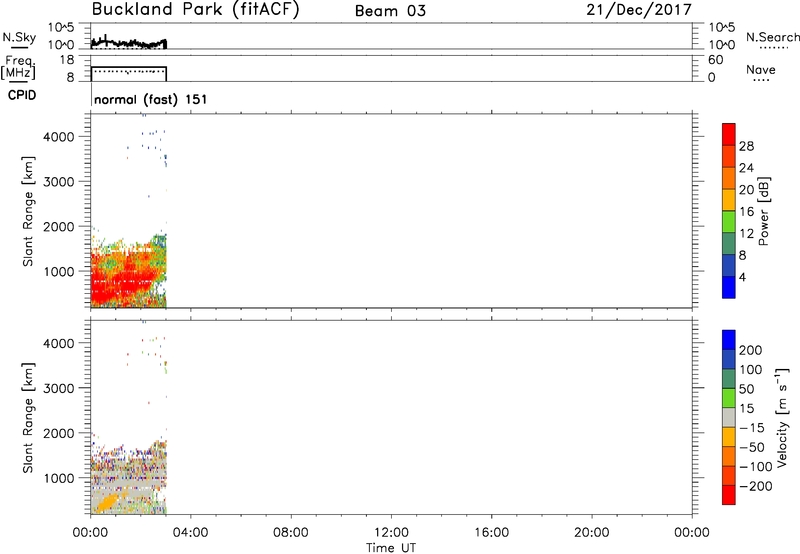Click the N.Search legend label
This screenshot has height=554, width=800.
pyautogui.click(x=772, y=37)
